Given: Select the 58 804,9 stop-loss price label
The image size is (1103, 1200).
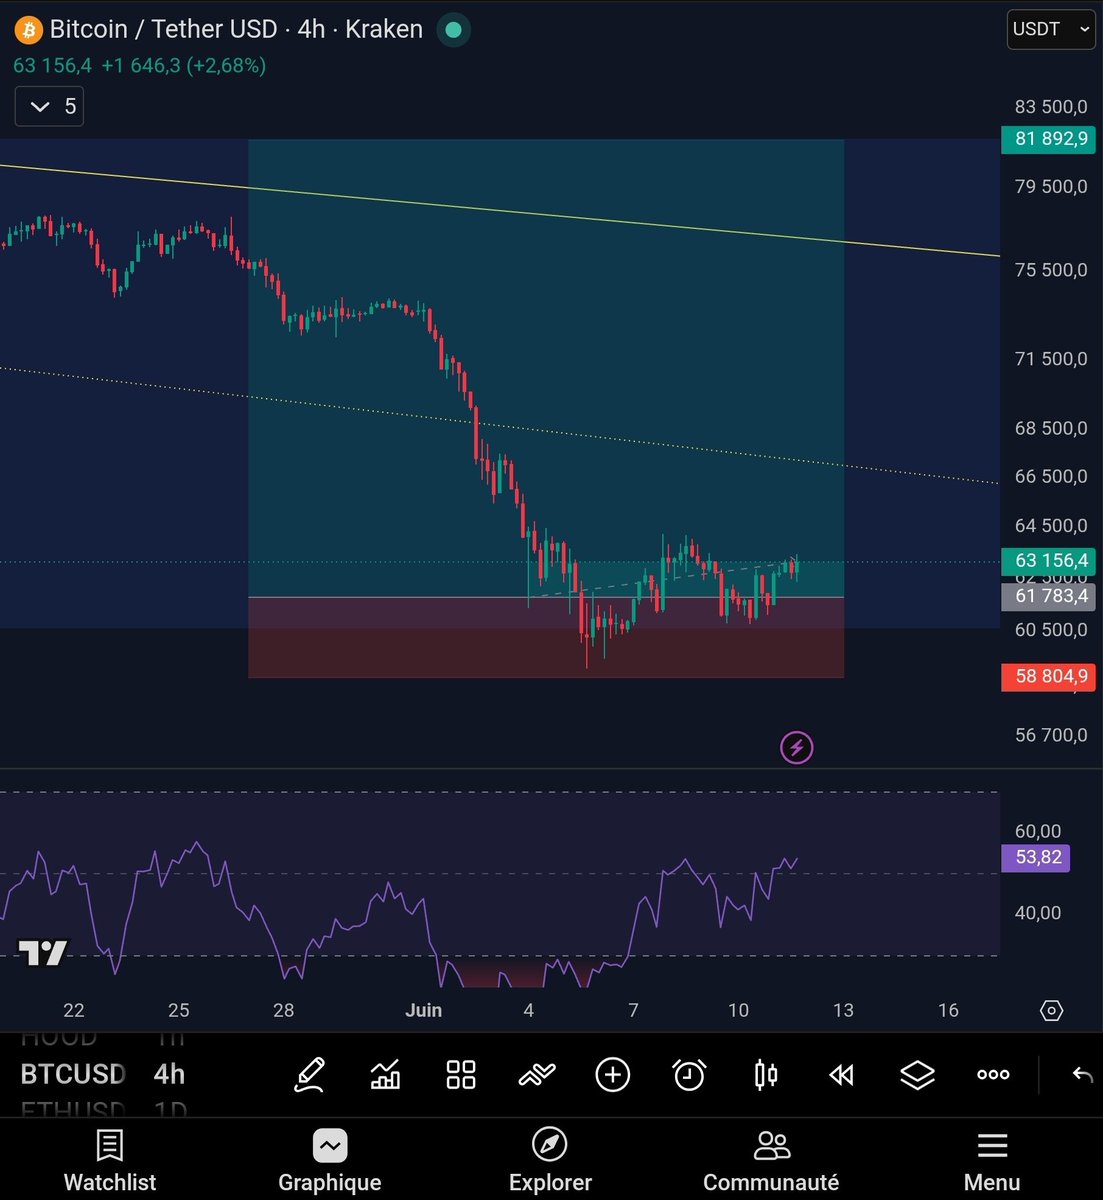Looking at the screenshot, I should (1049, 677).
